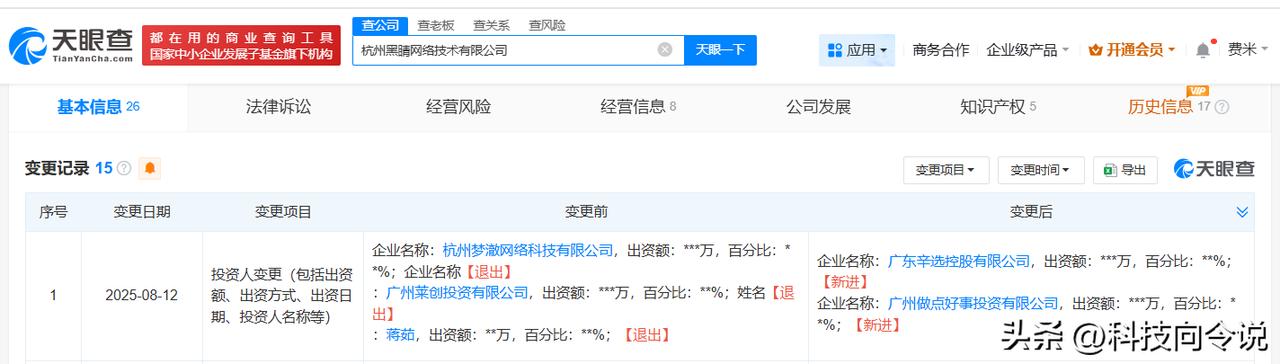Open the TianYanCha logo homepage

(x=70, y=45)
